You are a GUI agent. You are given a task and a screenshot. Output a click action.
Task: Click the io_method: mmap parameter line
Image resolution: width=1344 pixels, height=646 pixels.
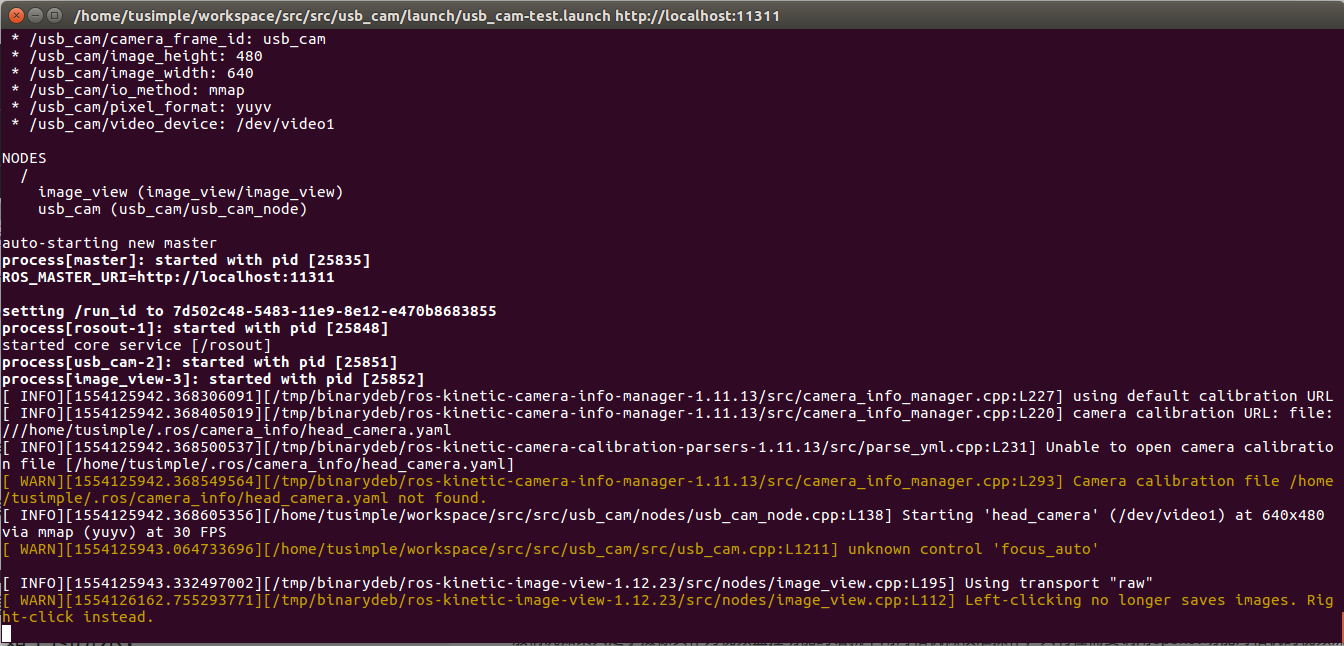coord(127,90)
